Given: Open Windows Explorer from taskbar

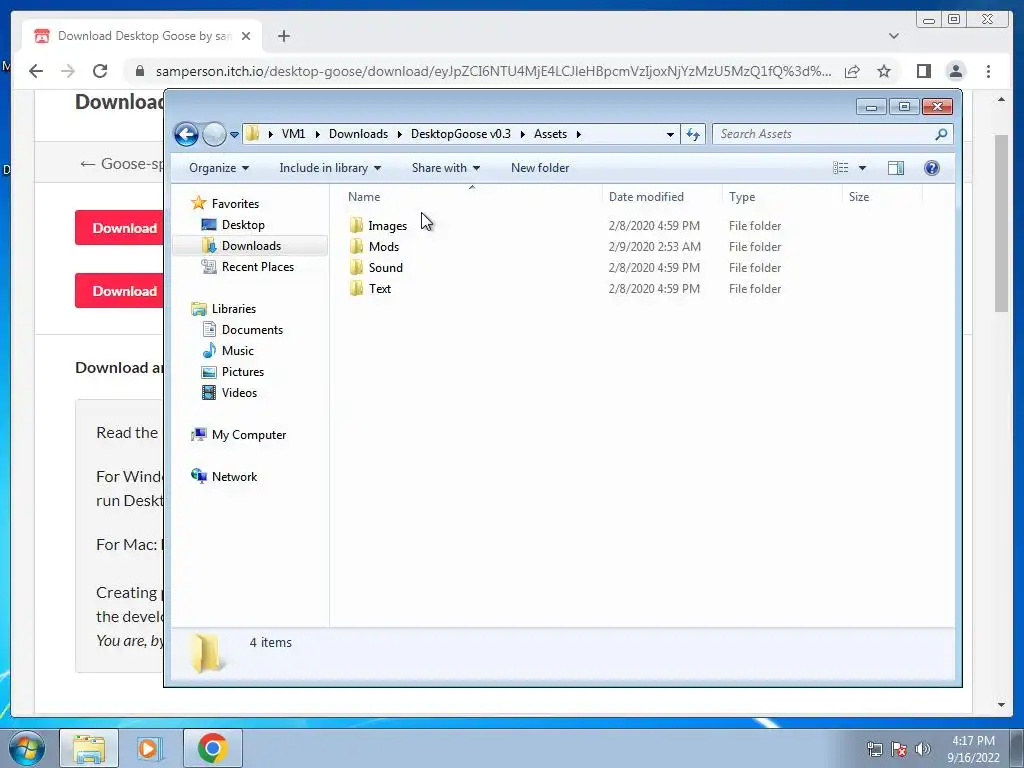Looking at the screenshot, I should pyautogui.click(x=89, y=748).
